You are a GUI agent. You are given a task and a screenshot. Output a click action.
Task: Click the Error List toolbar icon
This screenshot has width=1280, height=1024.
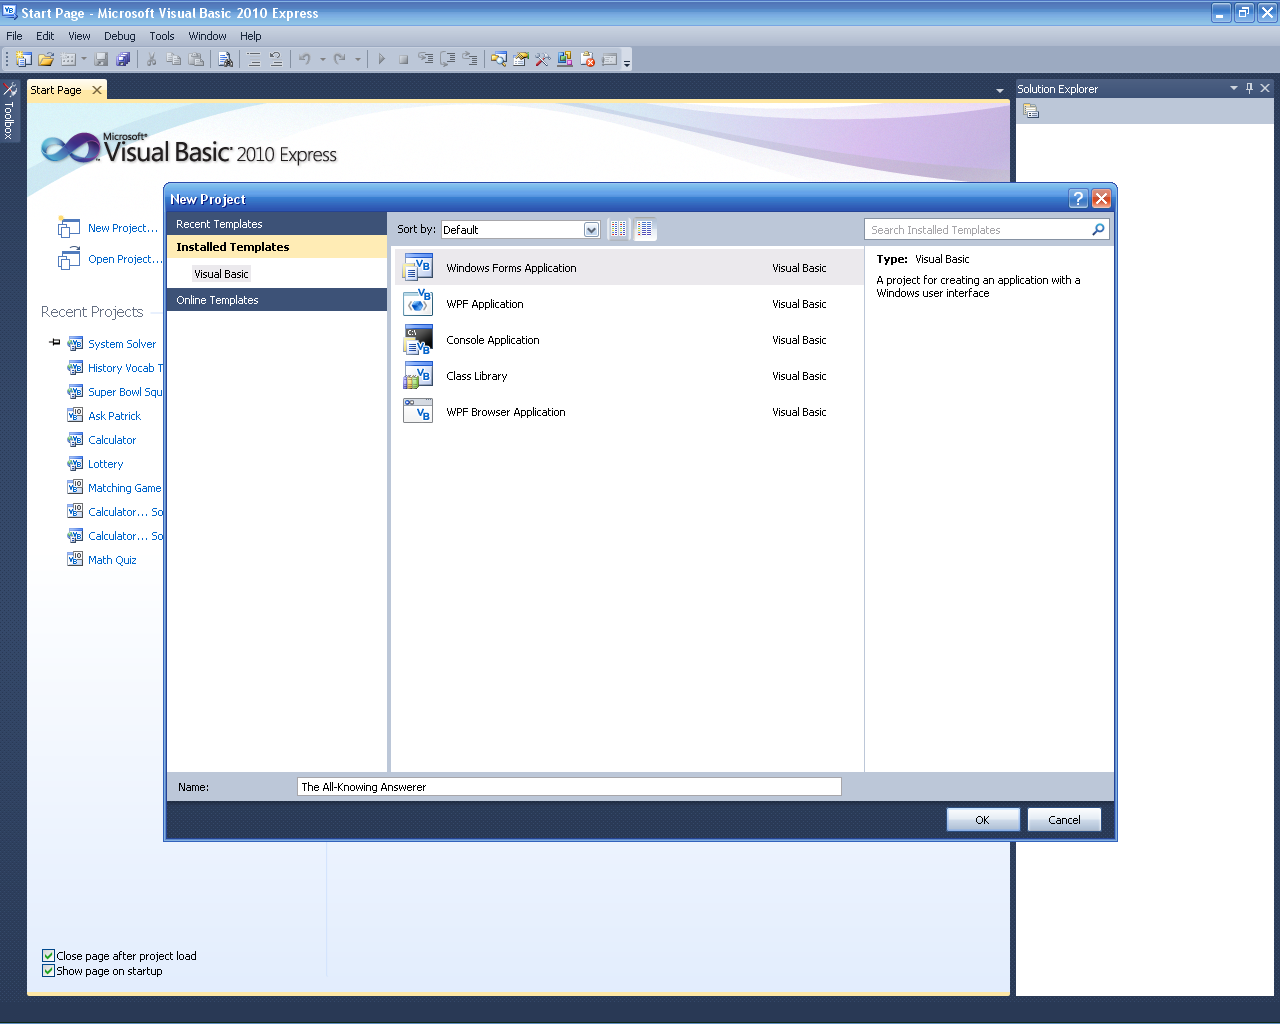tap(587, 59)
